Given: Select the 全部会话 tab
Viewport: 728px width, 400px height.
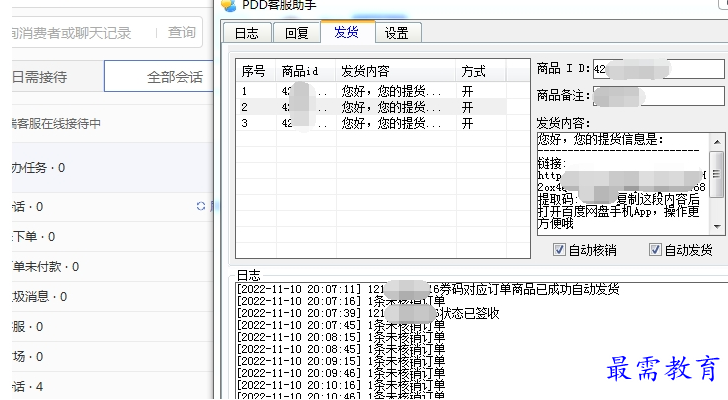Looking at the screenshot, I should tap(159, 77).
